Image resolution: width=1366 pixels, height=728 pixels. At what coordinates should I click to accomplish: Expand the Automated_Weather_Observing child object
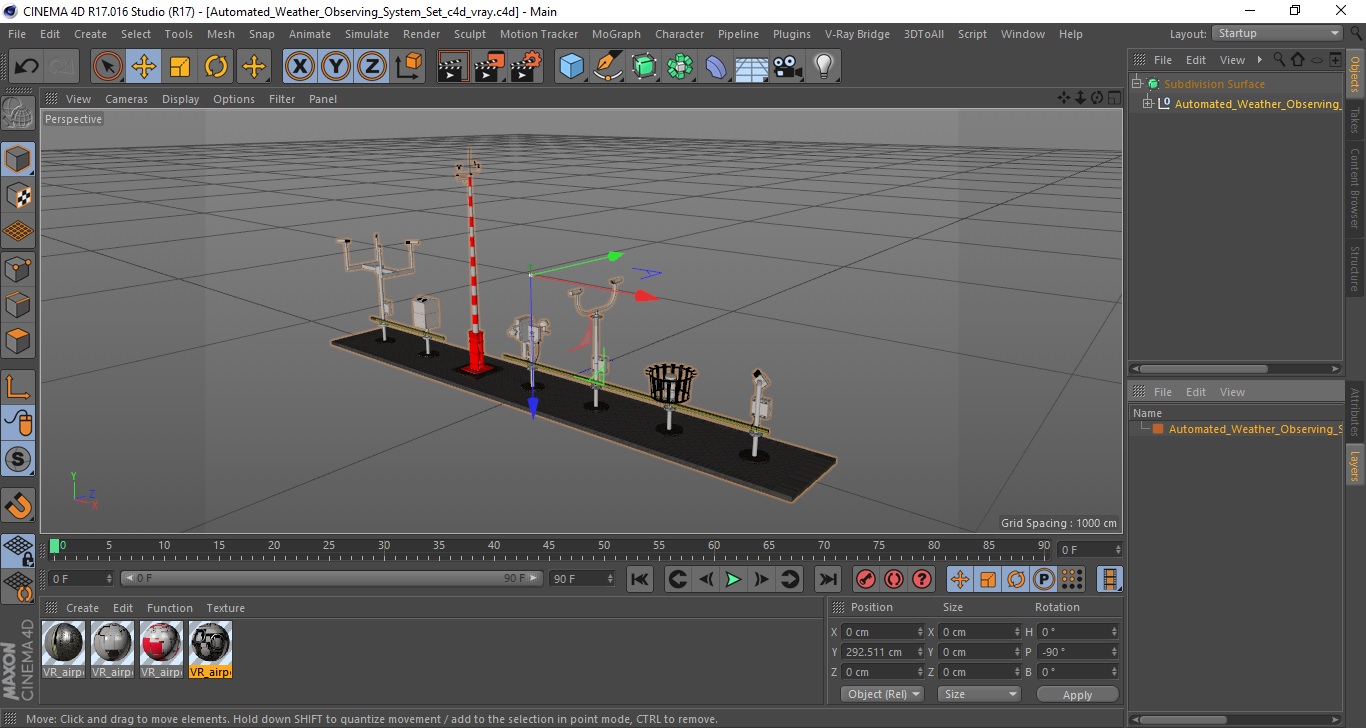1148,104
